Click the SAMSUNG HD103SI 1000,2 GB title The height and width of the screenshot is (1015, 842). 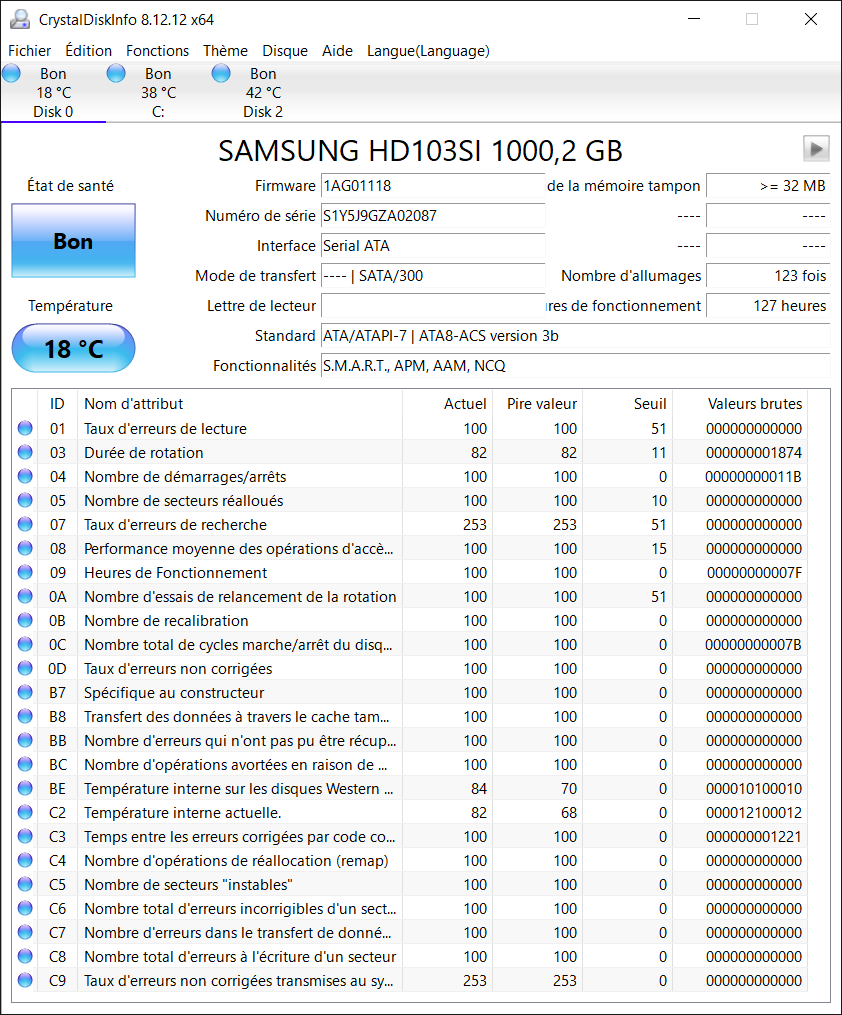(x=420, y=150)
